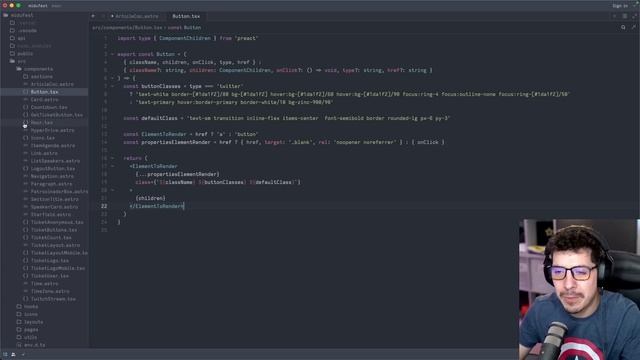Open the collaboration panel icon in status bar
This screenshot has width=640, height=360.
[13, 355]
